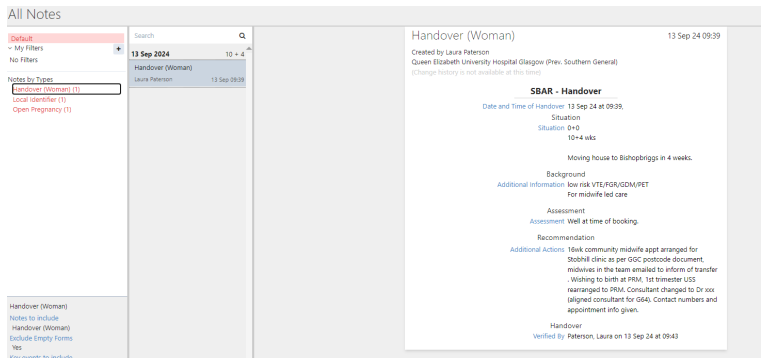Click the Handover (Woman) note title heading
Viewport: 765px width, 362px height.
tap(463, 36)
